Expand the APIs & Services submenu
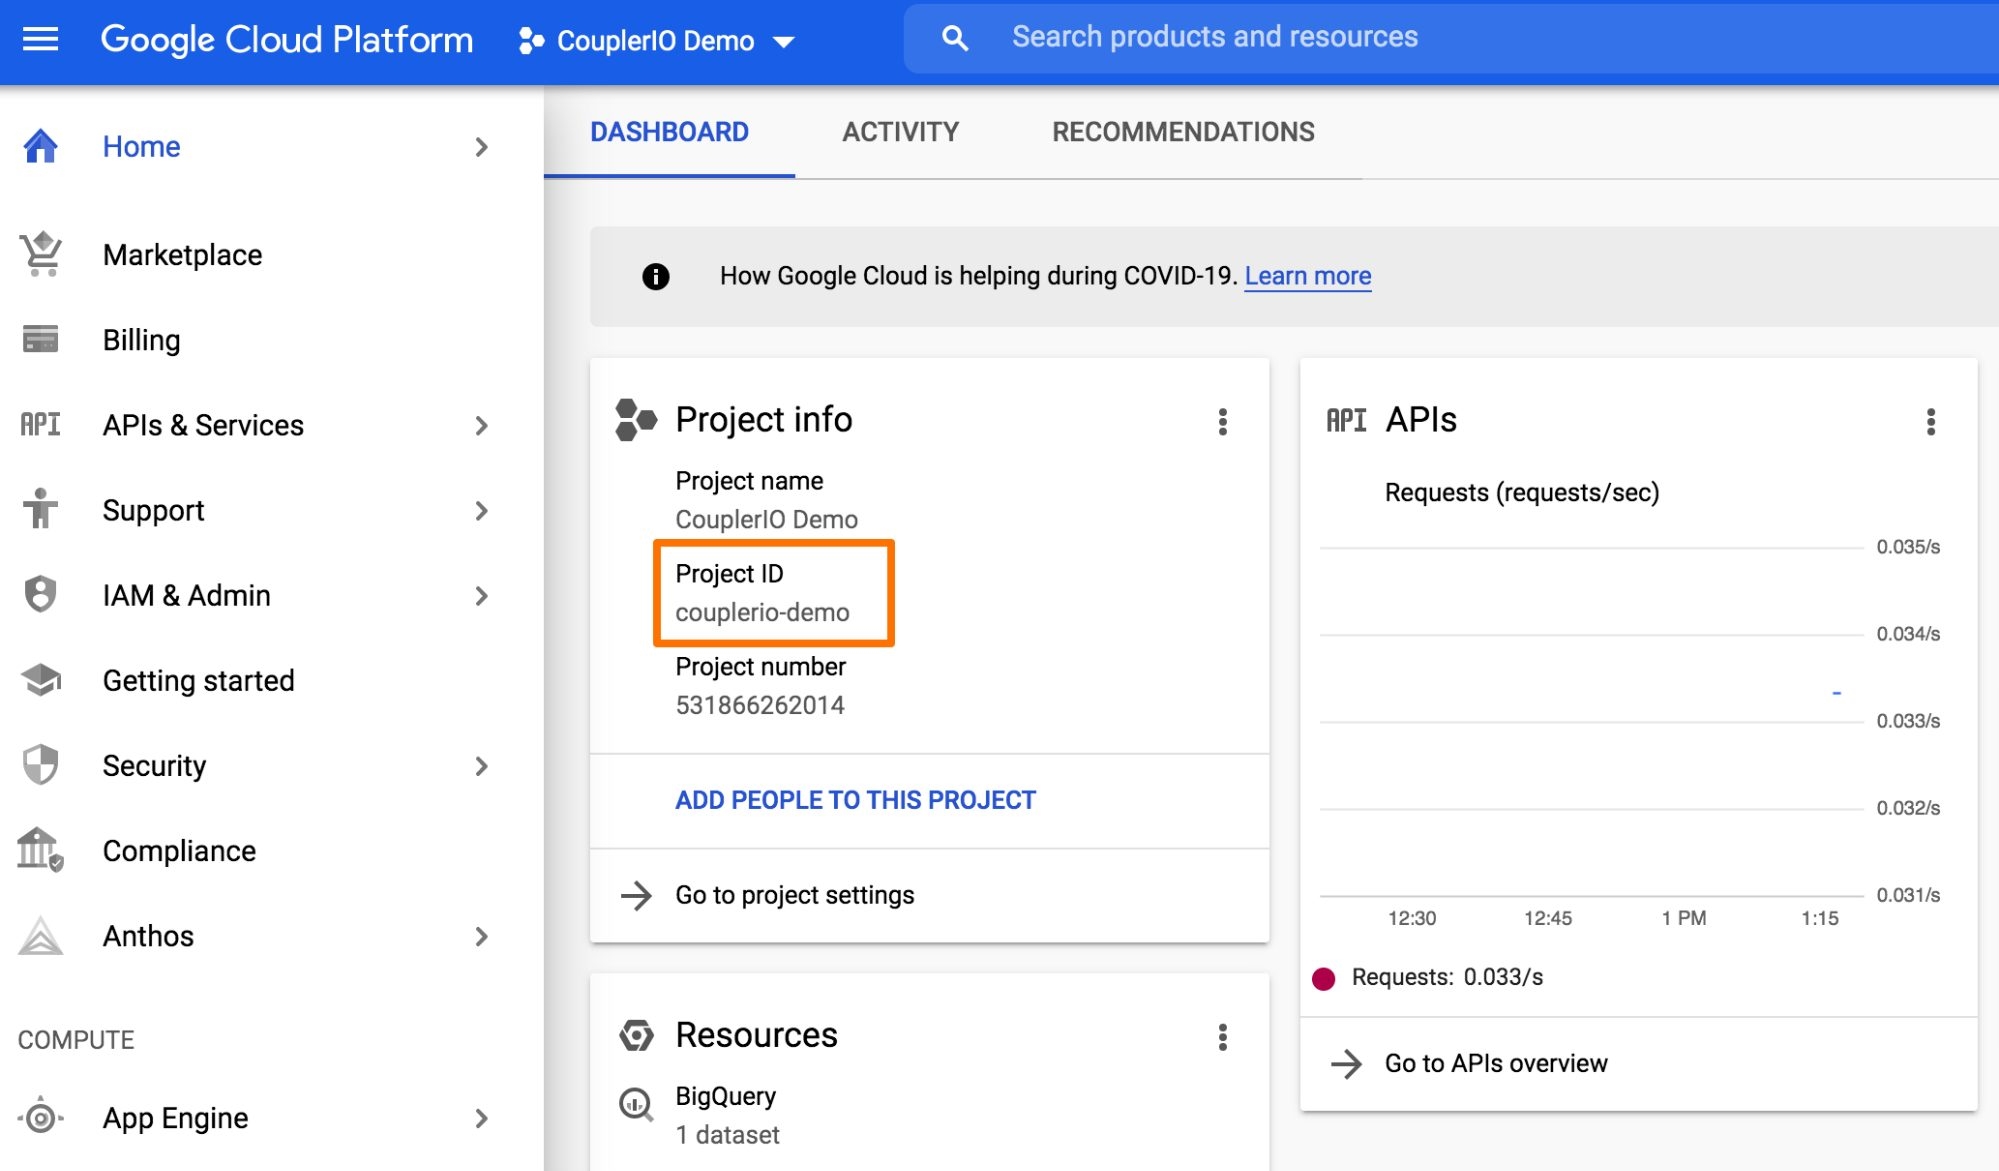Screen dimensions: 1999x1171 [481, 426]
